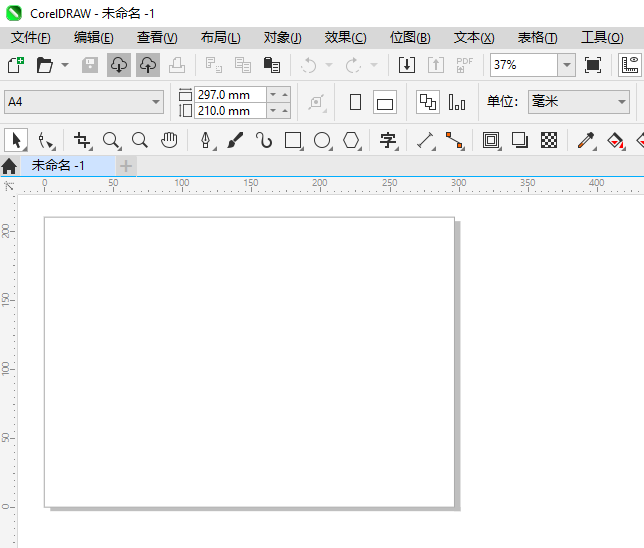Open a file with the folder icon
The height and width of the screenshot is (548, 644).
[x=44, y=65]
